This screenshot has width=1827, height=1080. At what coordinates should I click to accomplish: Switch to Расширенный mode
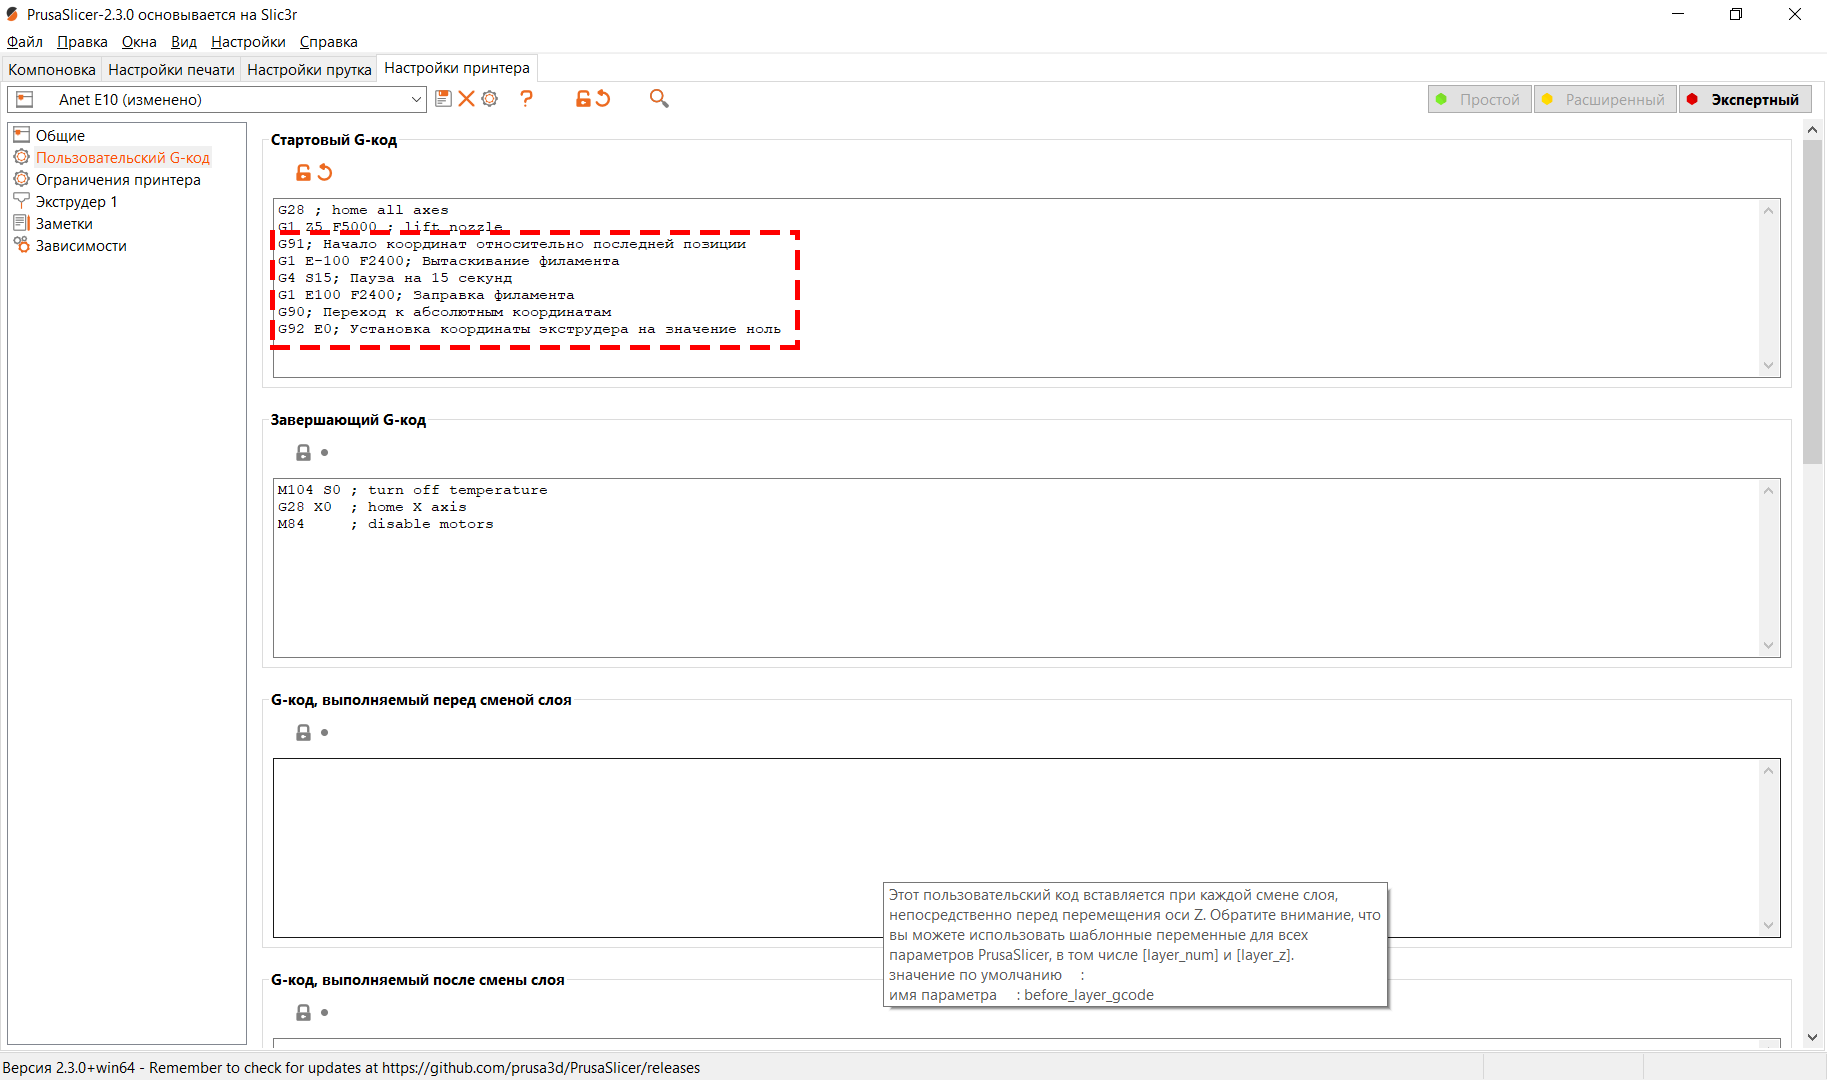tap(1605, 99)
